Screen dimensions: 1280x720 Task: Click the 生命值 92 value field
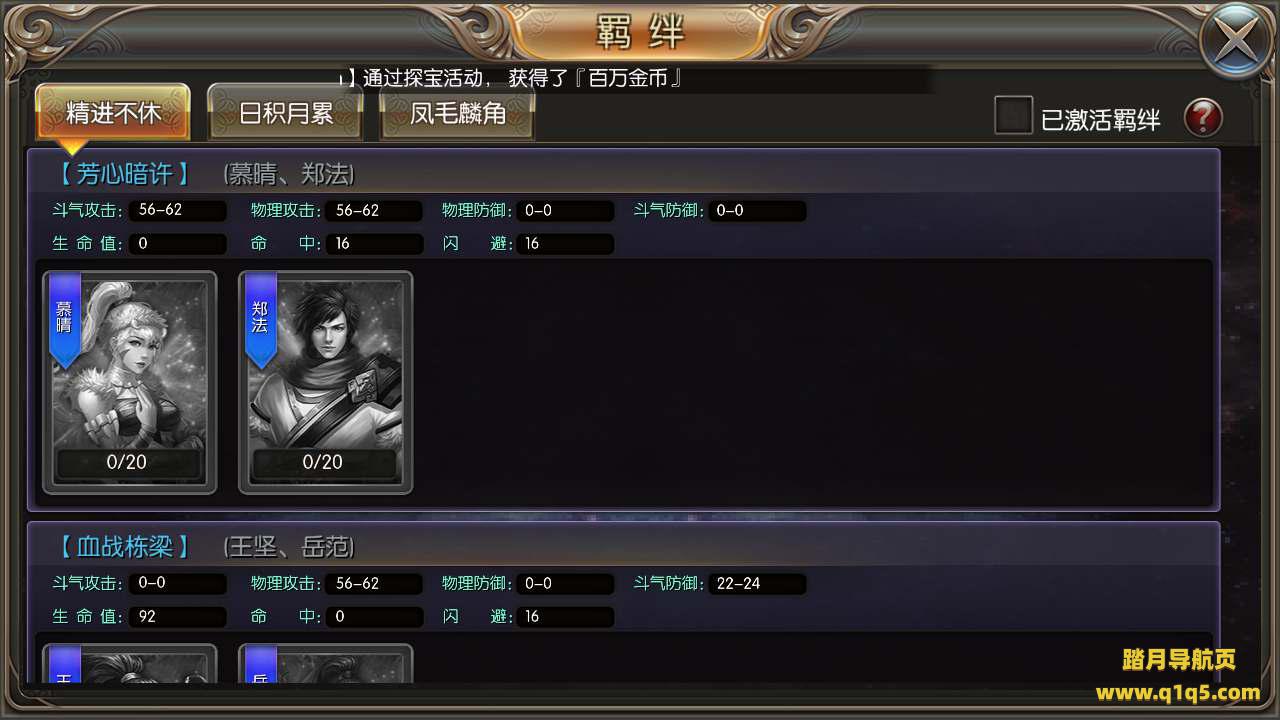click(177, 617)
